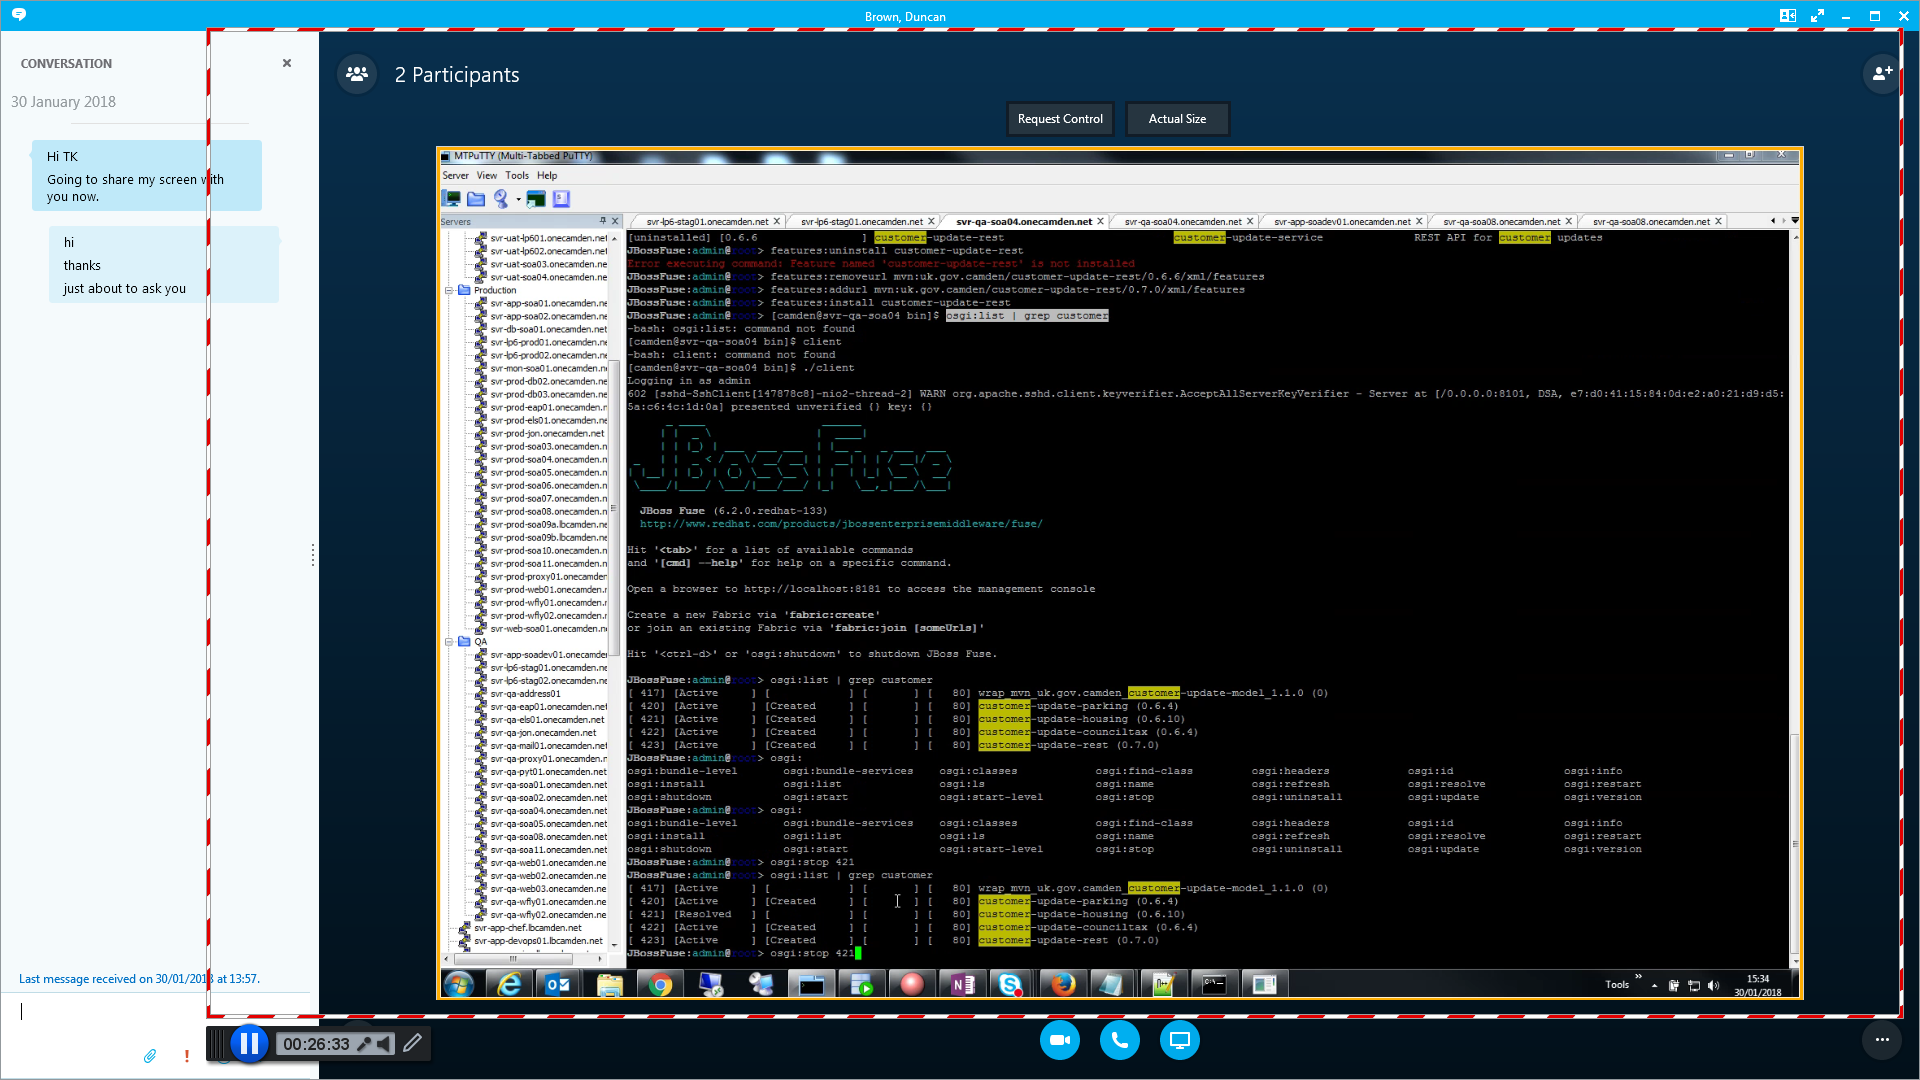Click the Actual Size button
This screenshot has width=1920, height=1080.
coord(1177,119)
